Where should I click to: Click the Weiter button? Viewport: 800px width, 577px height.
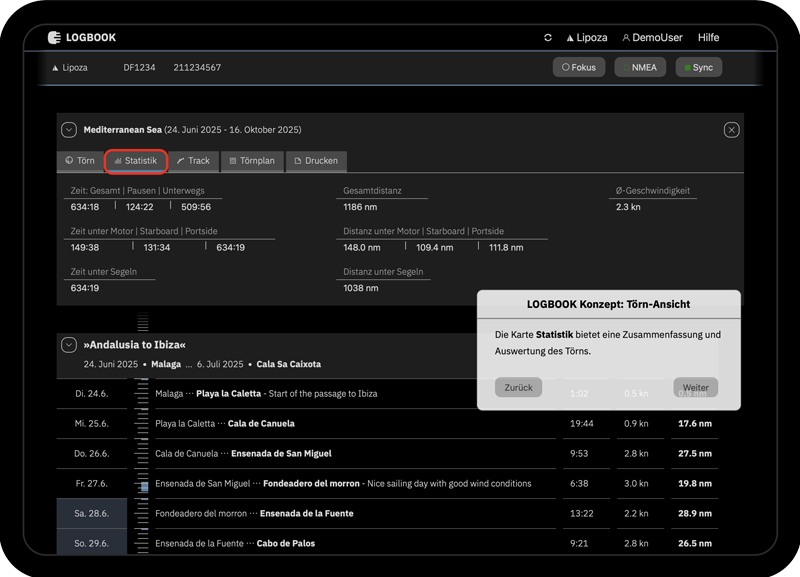[x=695, y=388]
